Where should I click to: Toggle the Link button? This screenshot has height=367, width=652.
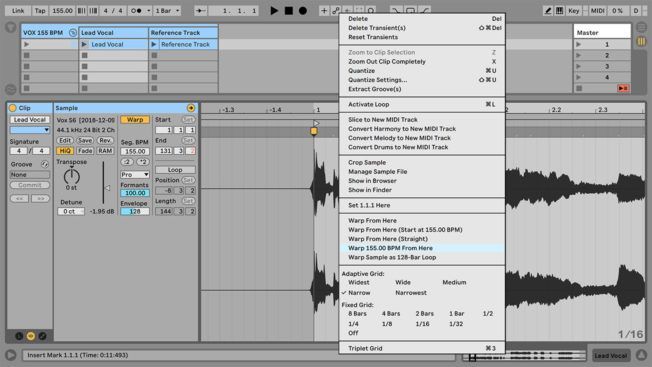click(x=18, y=11)
